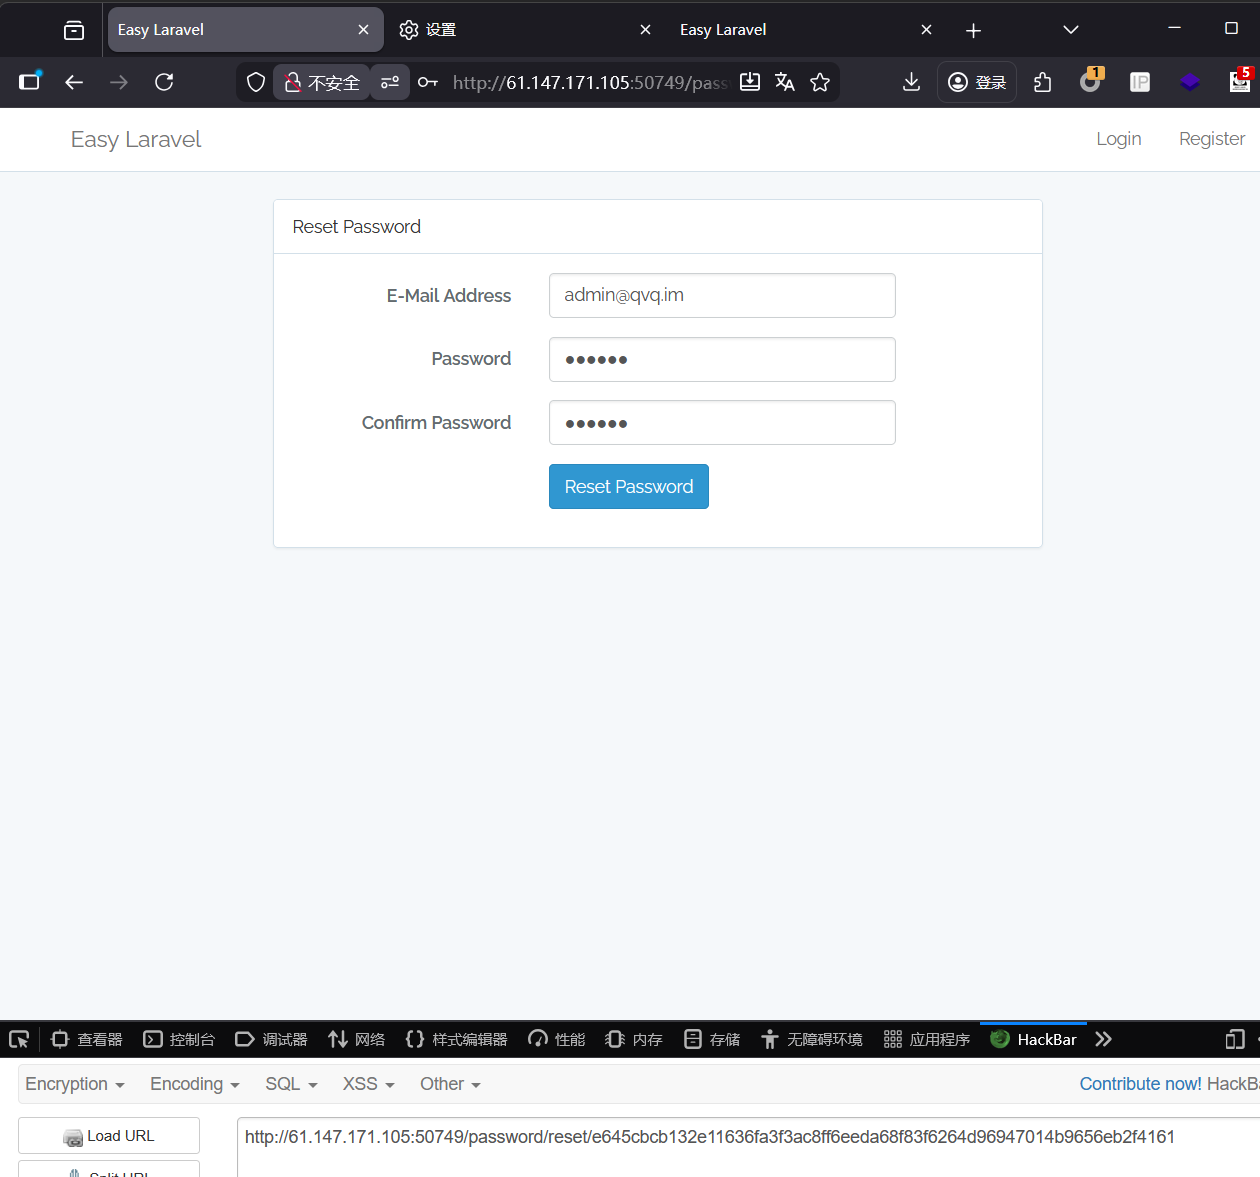The image size is (1260, 1177).
Task: Open the Easy Laravel home brand link
Action: tap(136, 139)
